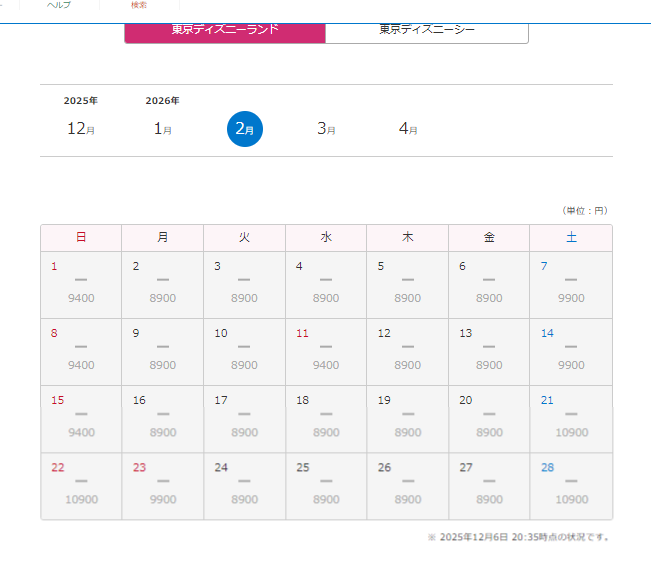Click the 土 Saturday column header
Viewport: 651px width, 567px height.
click(571, 237)
